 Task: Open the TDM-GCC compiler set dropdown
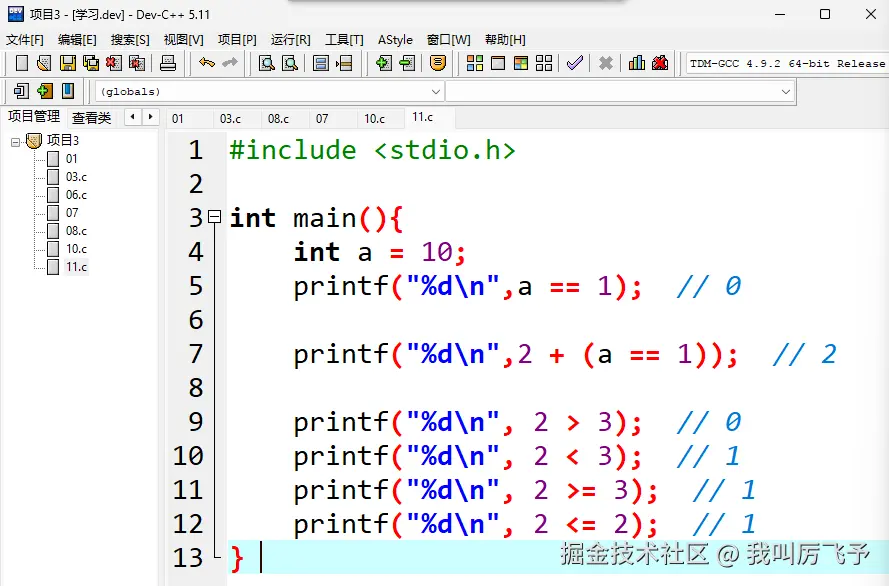coord(787,63)
